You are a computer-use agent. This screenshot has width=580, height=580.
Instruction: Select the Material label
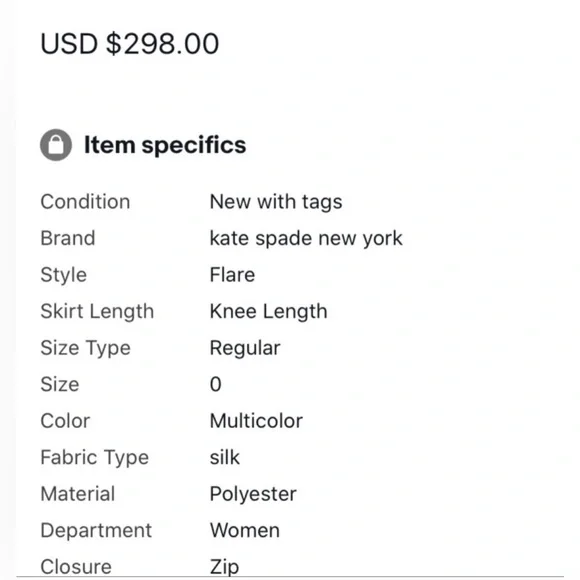coord(78,494)
